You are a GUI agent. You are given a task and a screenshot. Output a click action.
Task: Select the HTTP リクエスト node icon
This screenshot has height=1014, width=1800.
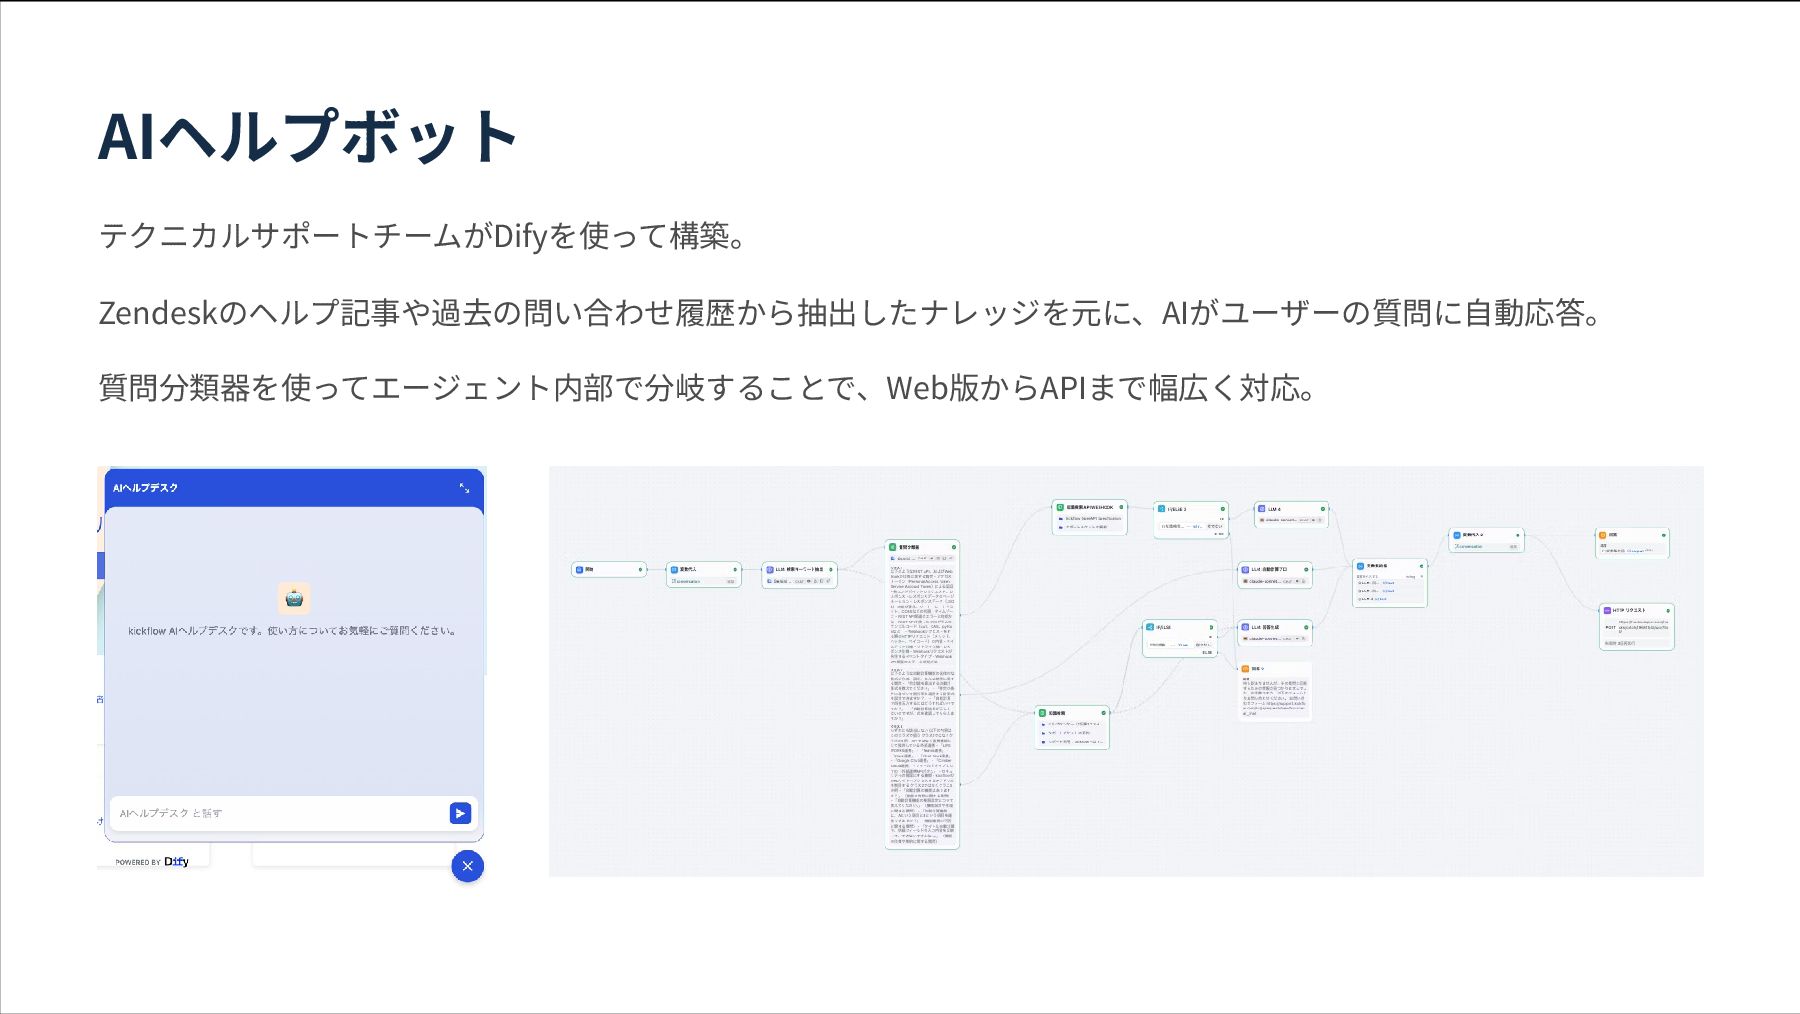tap(1607, 610)
